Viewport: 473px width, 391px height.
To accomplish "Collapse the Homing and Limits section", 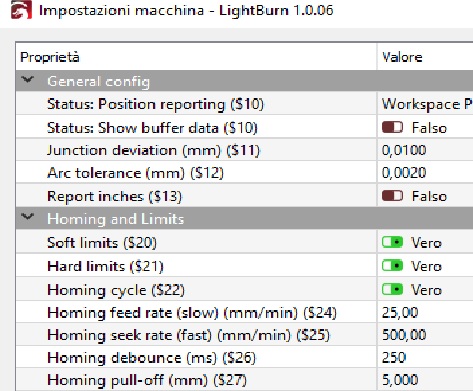I will [x=27, y=217].
